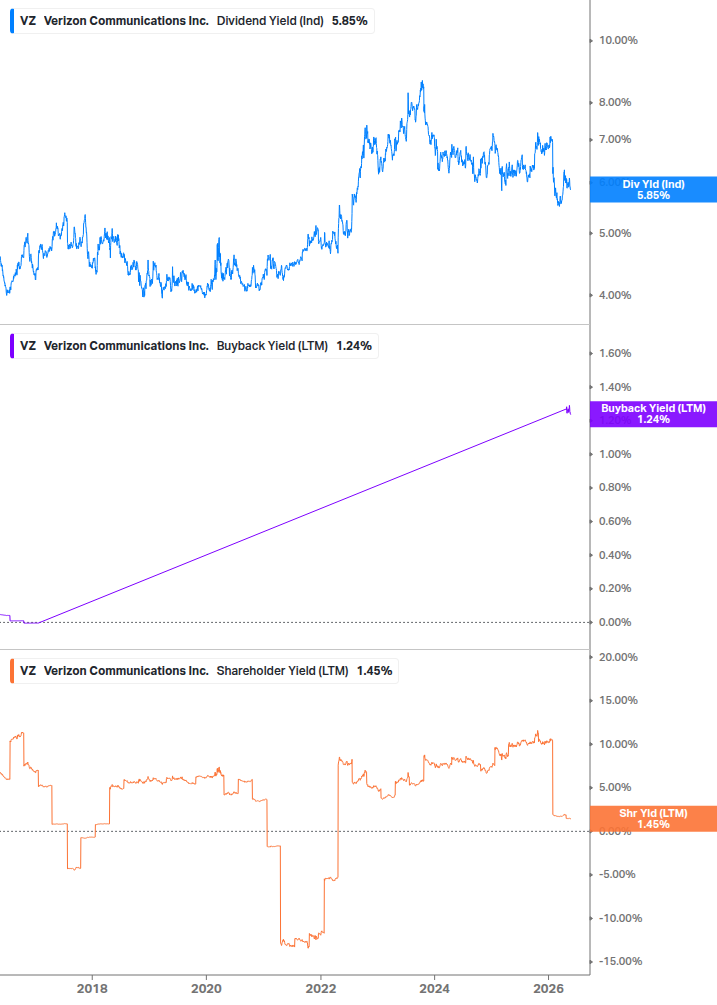Click the orange Shr Yld (LTM) 1.45% axis tag
This screenshot has width=717, height=1005.
pyautogui.click(x=653, y=819)
